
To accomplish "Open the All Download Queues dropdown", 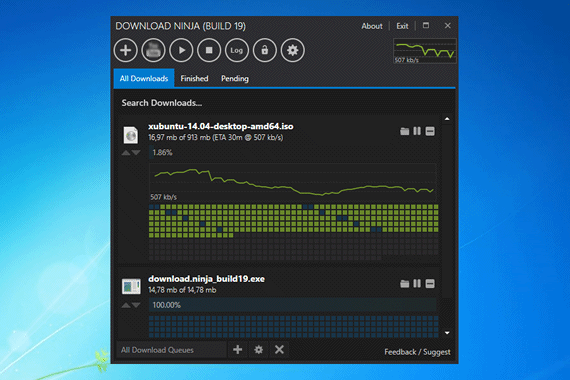I will click(x=172, y=350).
